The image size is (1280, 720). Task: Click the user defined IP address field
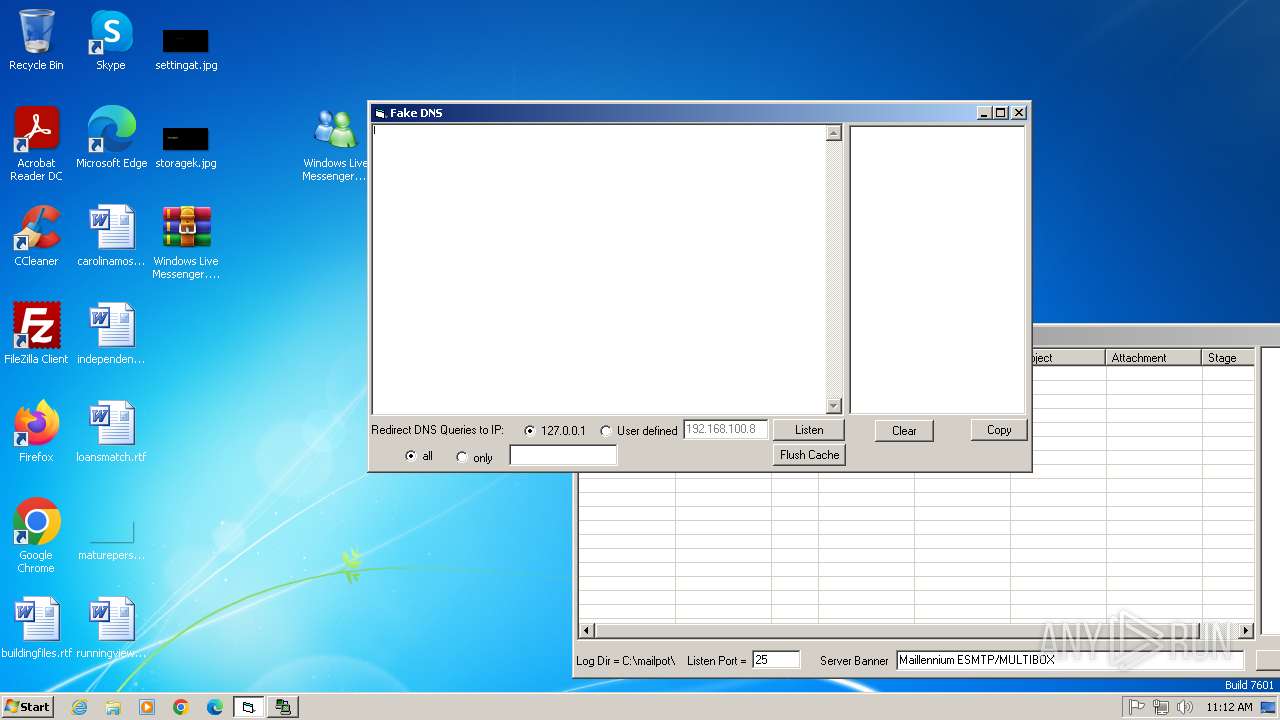click(726, 430)
